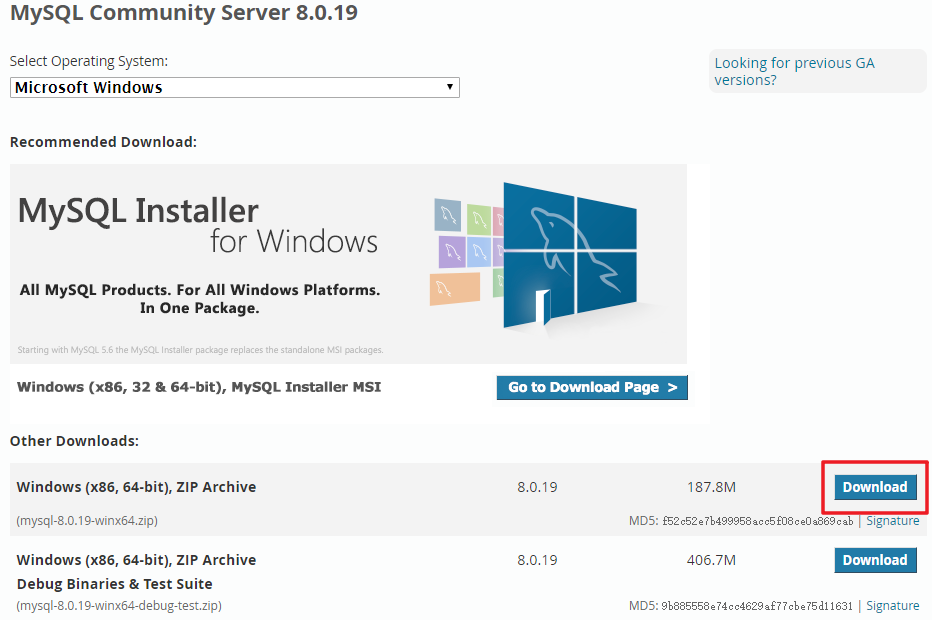Viewport: 932px width, 620px height.
Task: Open Signature link for the debug-test zip
Action: [892, 606]
